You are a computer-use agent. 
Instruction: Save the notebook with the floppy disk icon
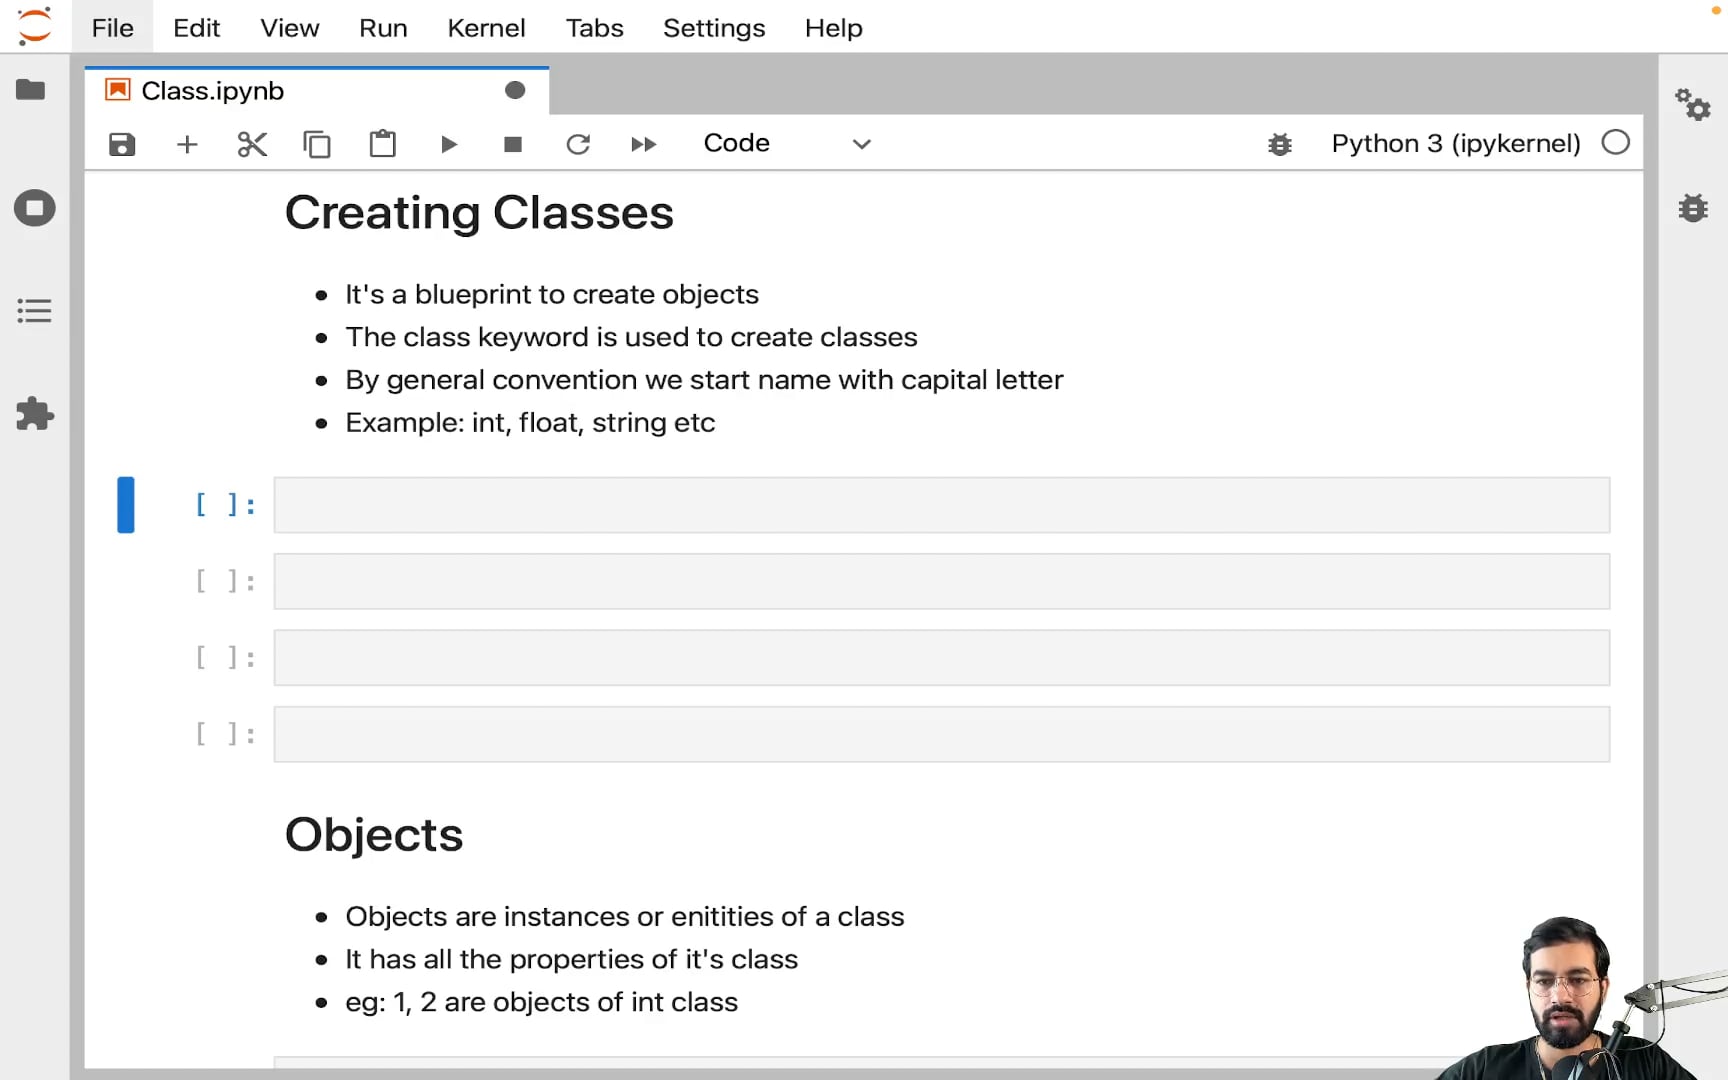pyautogui.click(x=122, y=145)
